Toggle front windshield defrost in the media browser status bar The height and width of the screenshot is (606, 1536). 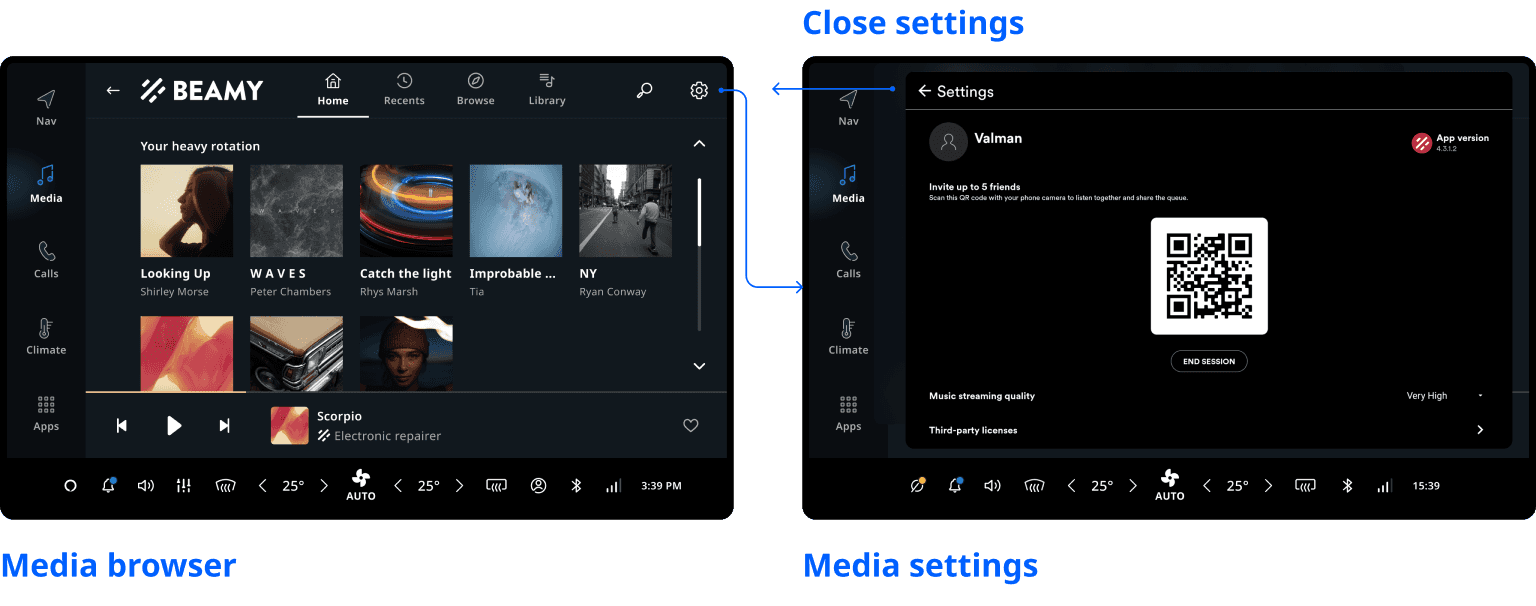point(225,486)
